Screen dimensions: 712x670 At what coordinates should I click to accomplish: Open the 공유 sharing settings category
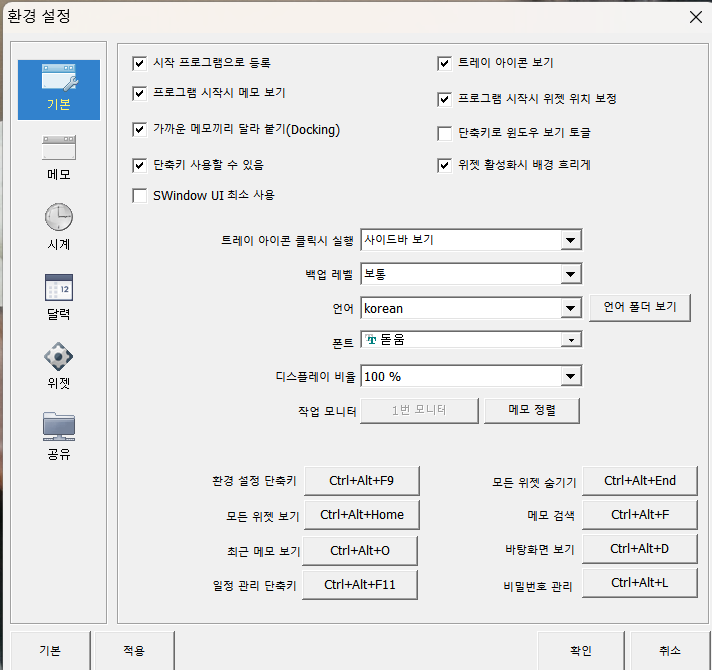(59, 436)
